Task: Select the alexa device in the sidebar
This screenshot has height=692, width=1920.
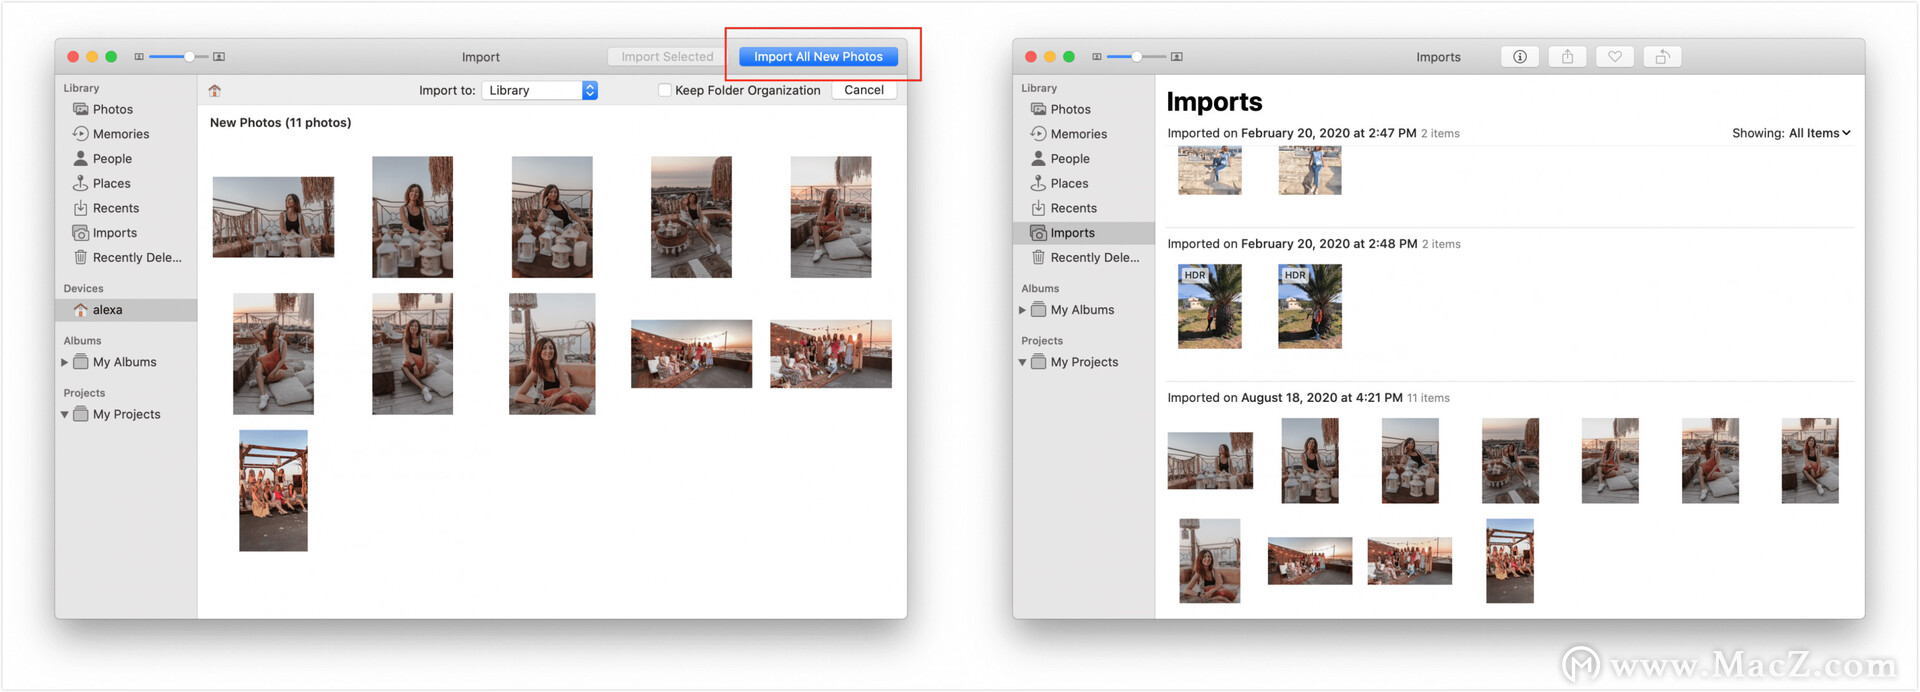Action: pos(126,310)
